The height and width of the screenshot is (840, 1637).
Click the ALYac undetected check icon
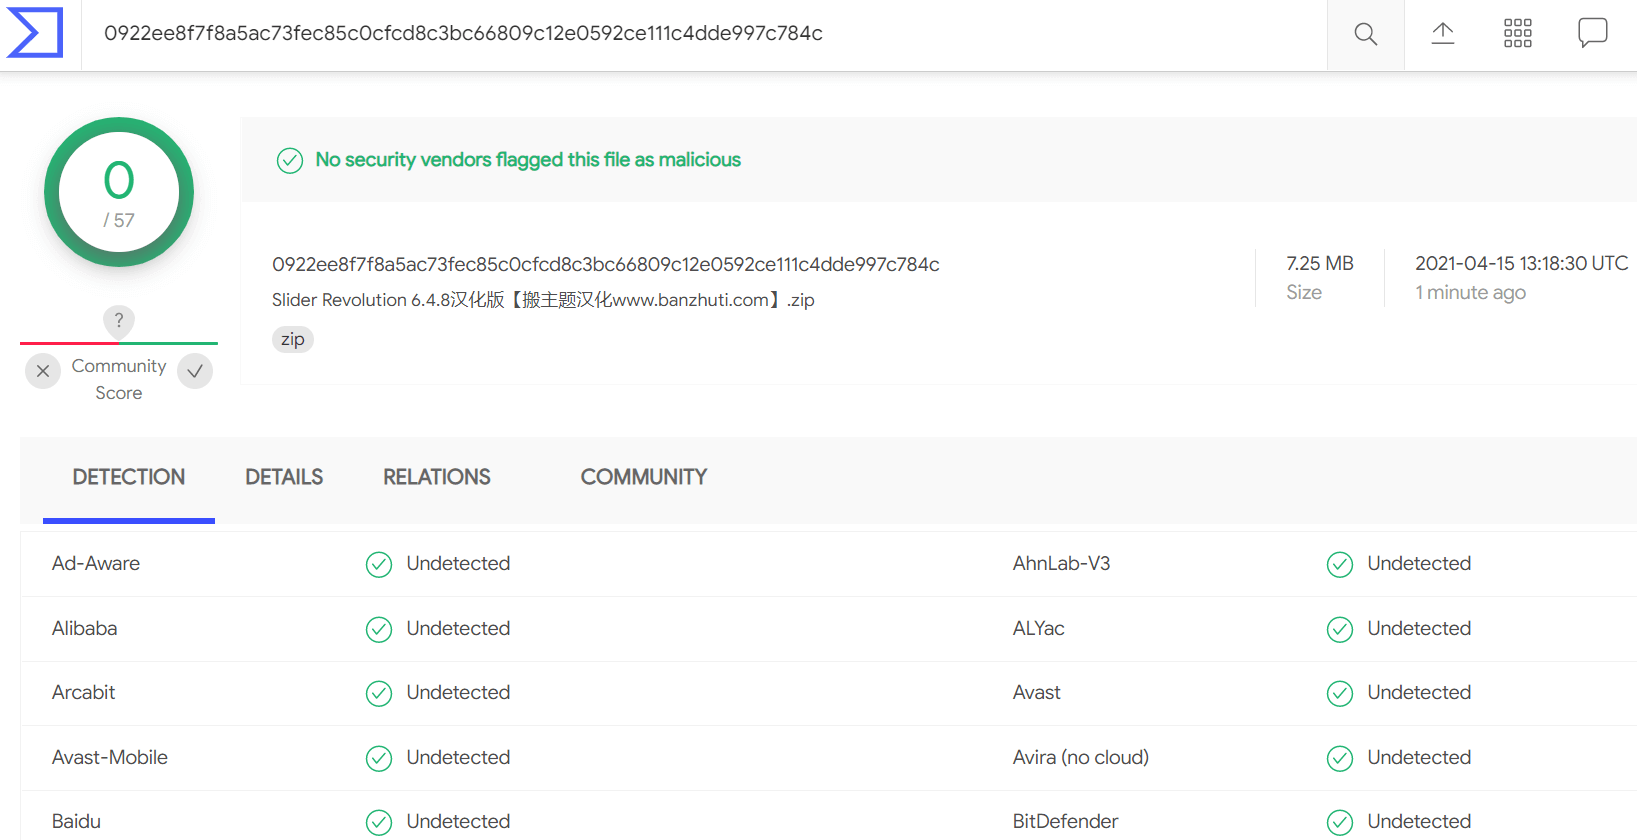(x=1340, y=630)
